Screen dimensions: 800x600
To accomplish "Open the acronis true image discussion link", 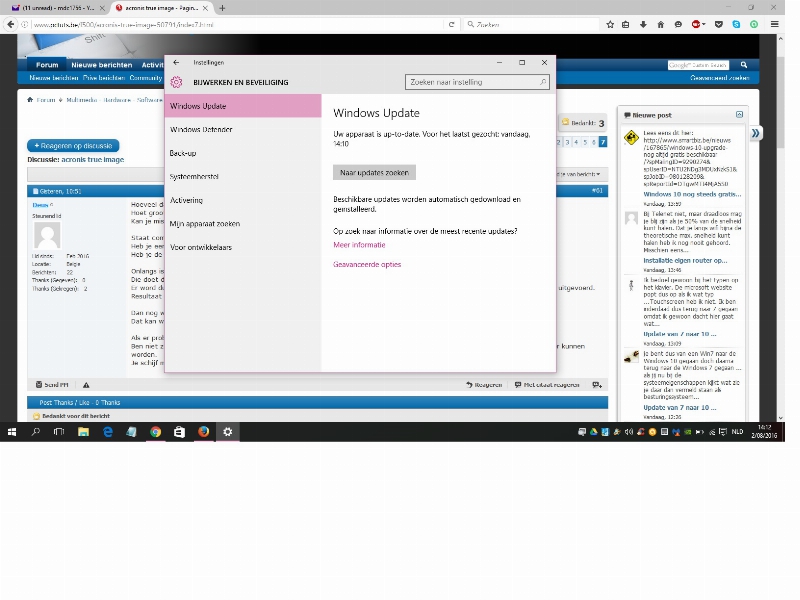I will [x=92, y=160].
